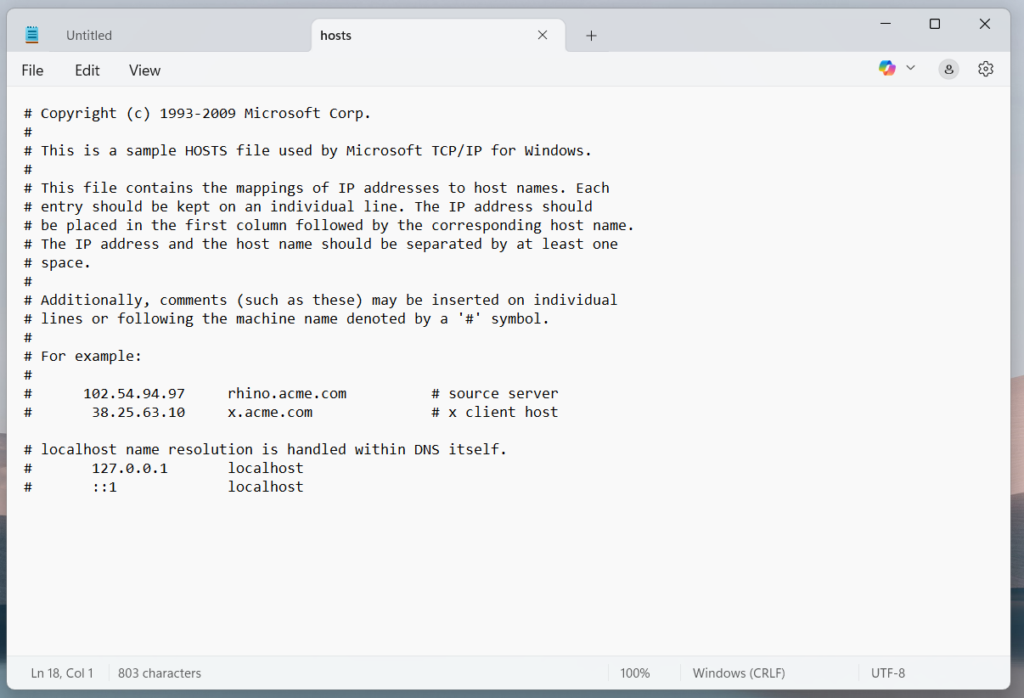Open Notepad settings gear icon
The width and height of the screenshot is (1024, 698).
click(985, 69)
